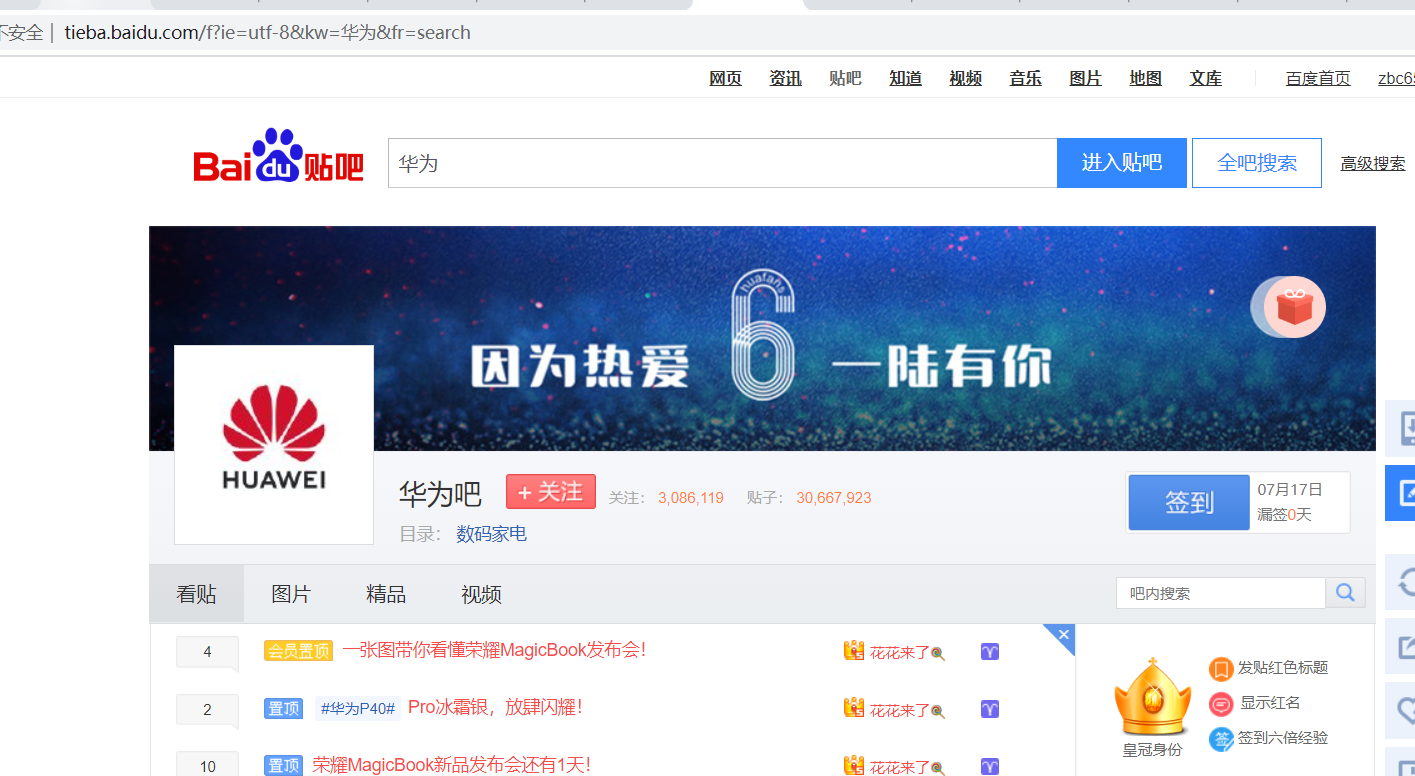This screenshot has width=1415, height=776.
Task: Switch to the 图片 tab
Action: (x=291, y=594)
